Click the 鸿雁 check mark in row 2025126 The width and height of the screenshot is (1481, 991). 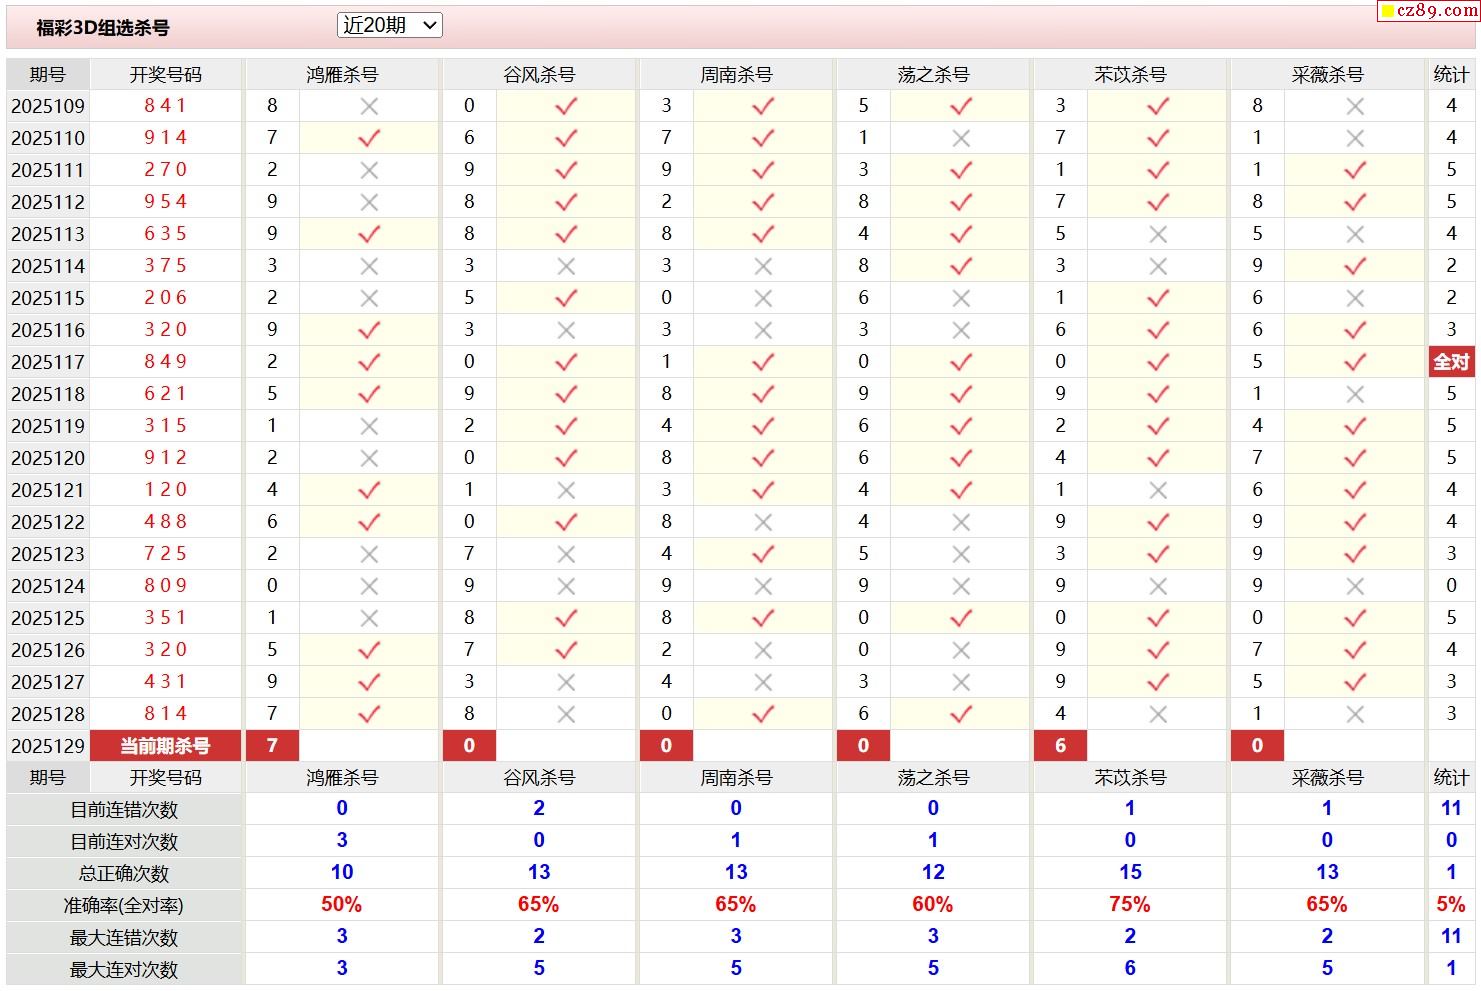point(369,650)
